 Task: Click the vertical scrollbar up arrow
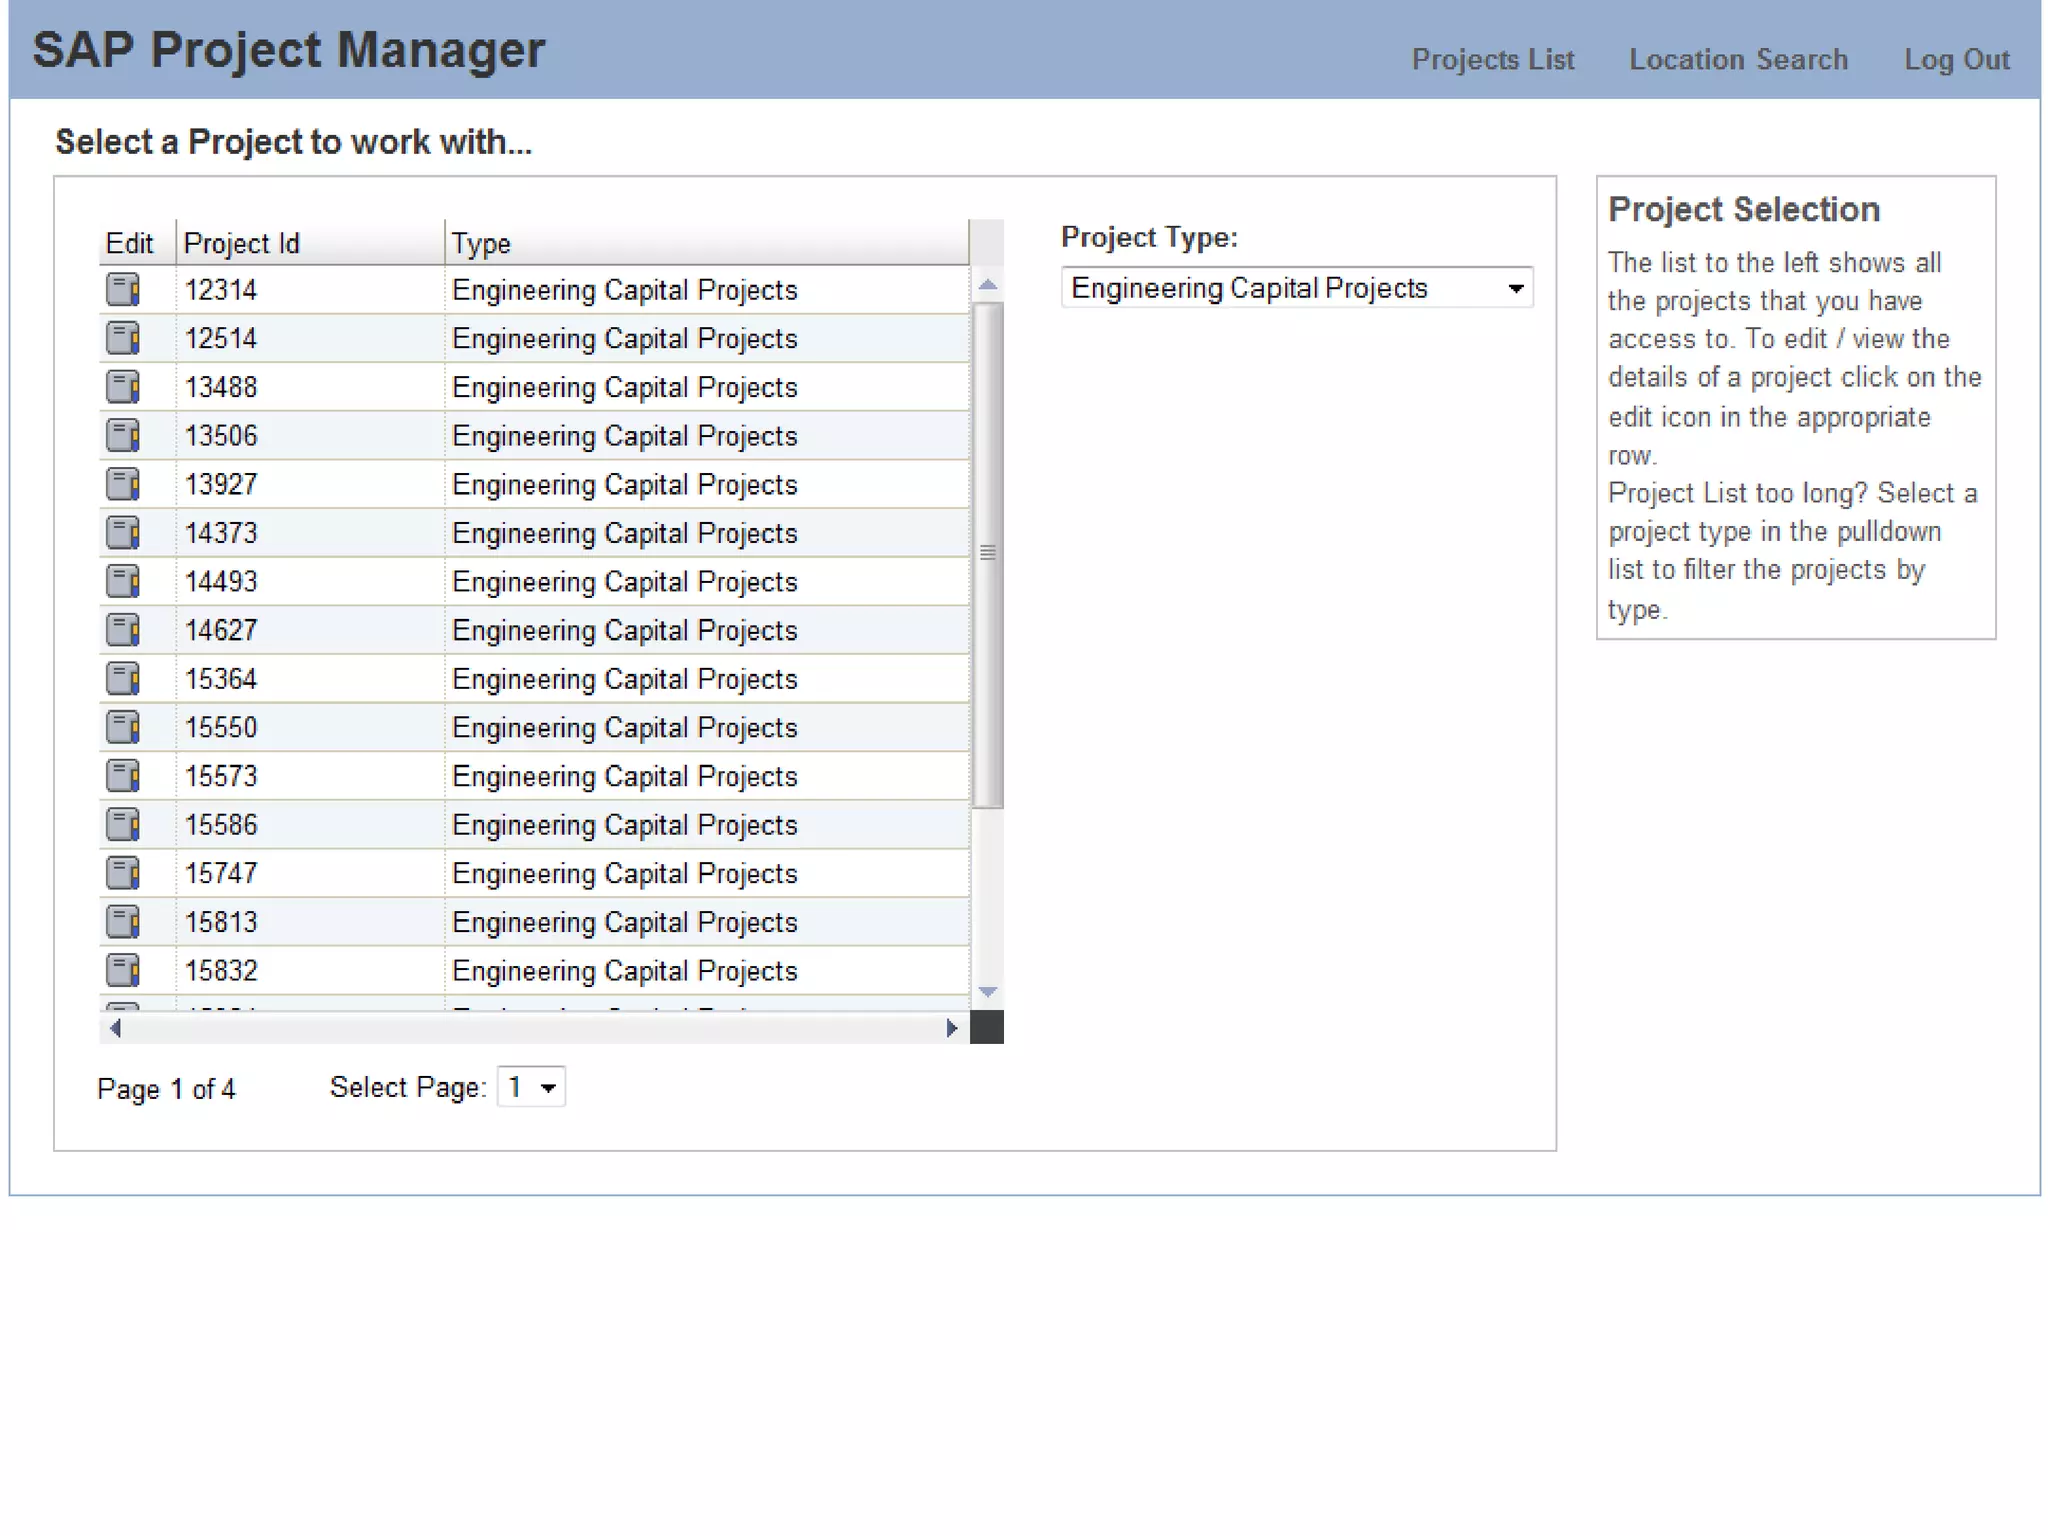coord(987,285)
